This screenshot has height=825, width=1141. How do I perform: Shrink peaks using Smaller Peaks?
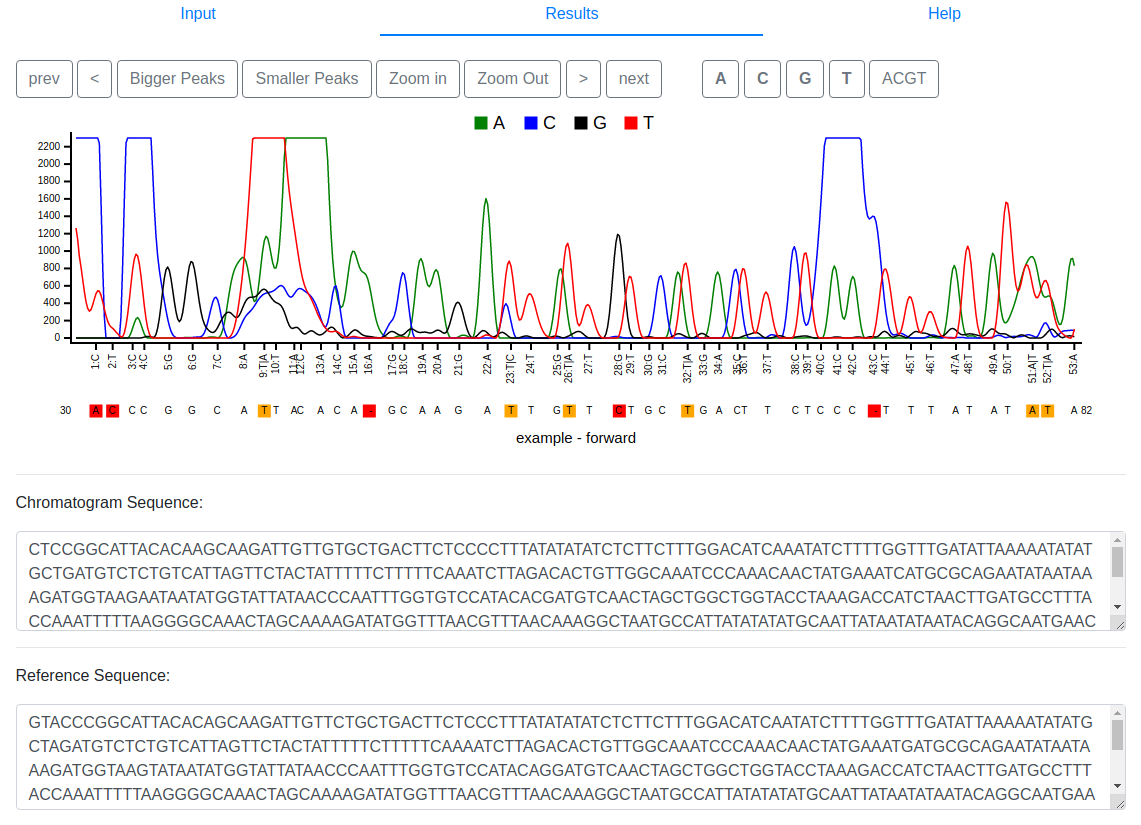coord(307,79)
